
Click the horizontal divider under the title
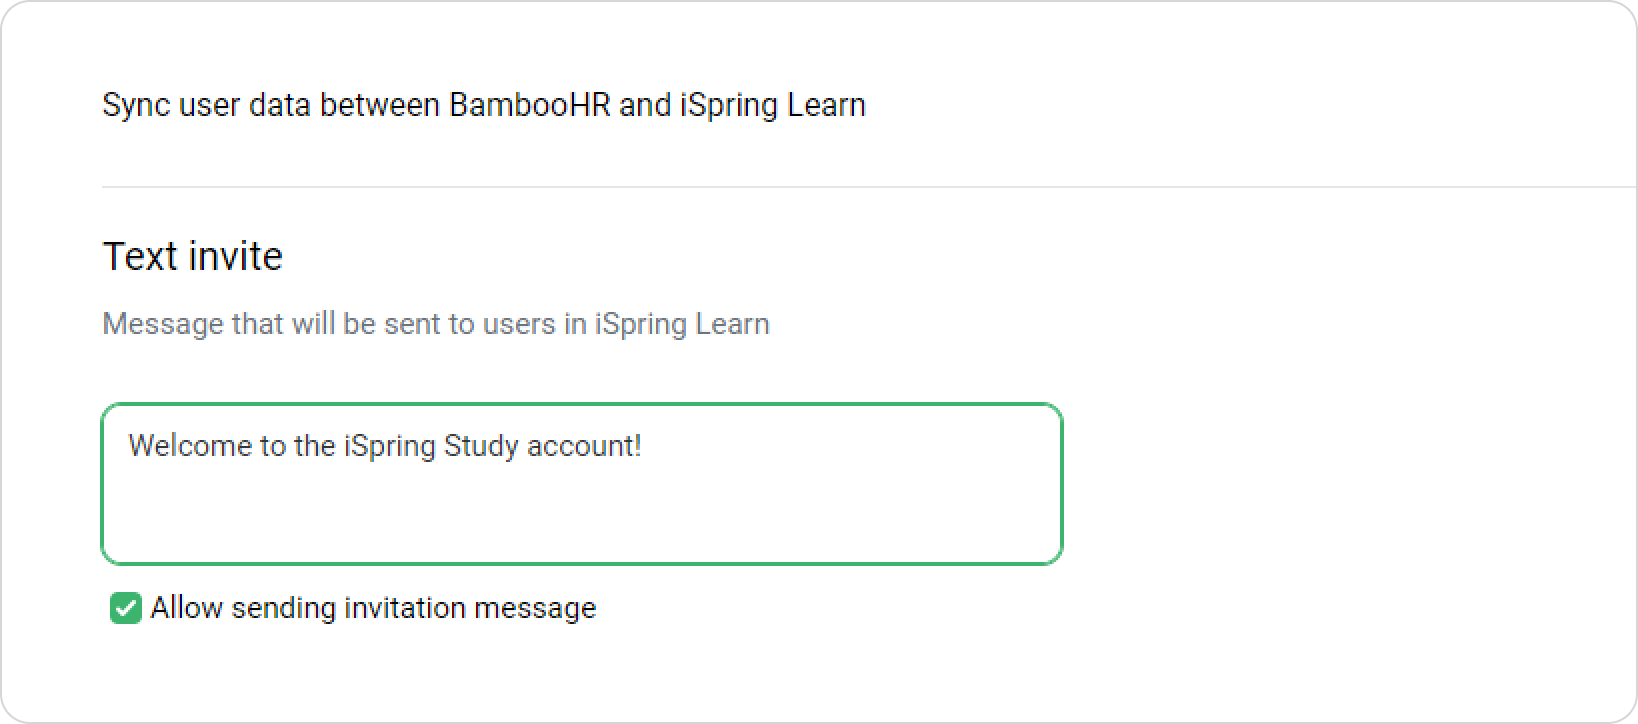coord(869,187)
